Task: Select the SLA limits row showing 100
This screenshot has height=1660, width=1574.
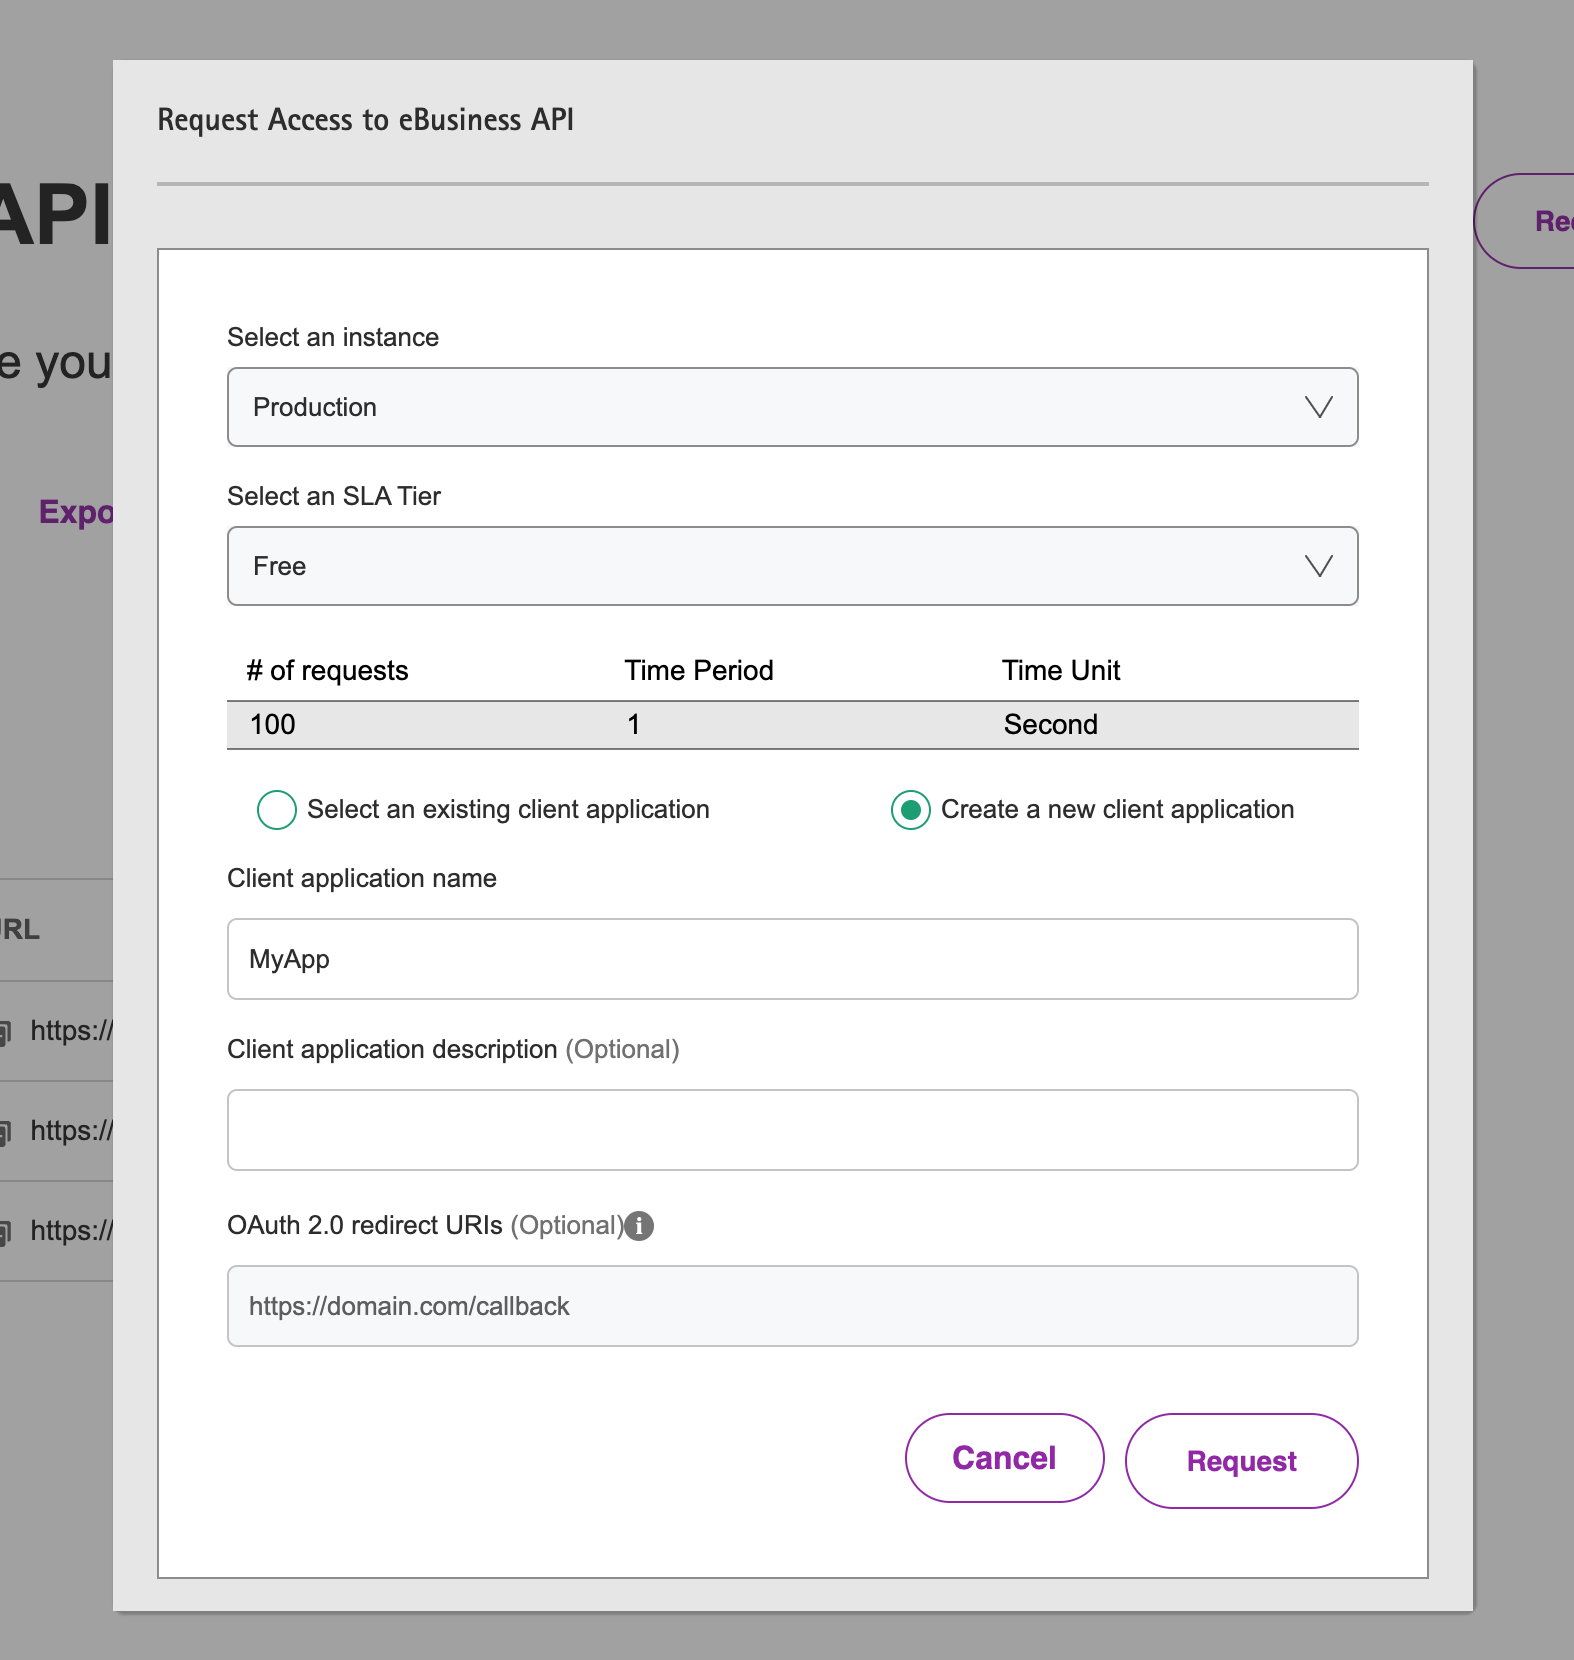Action: pos(792,725)
